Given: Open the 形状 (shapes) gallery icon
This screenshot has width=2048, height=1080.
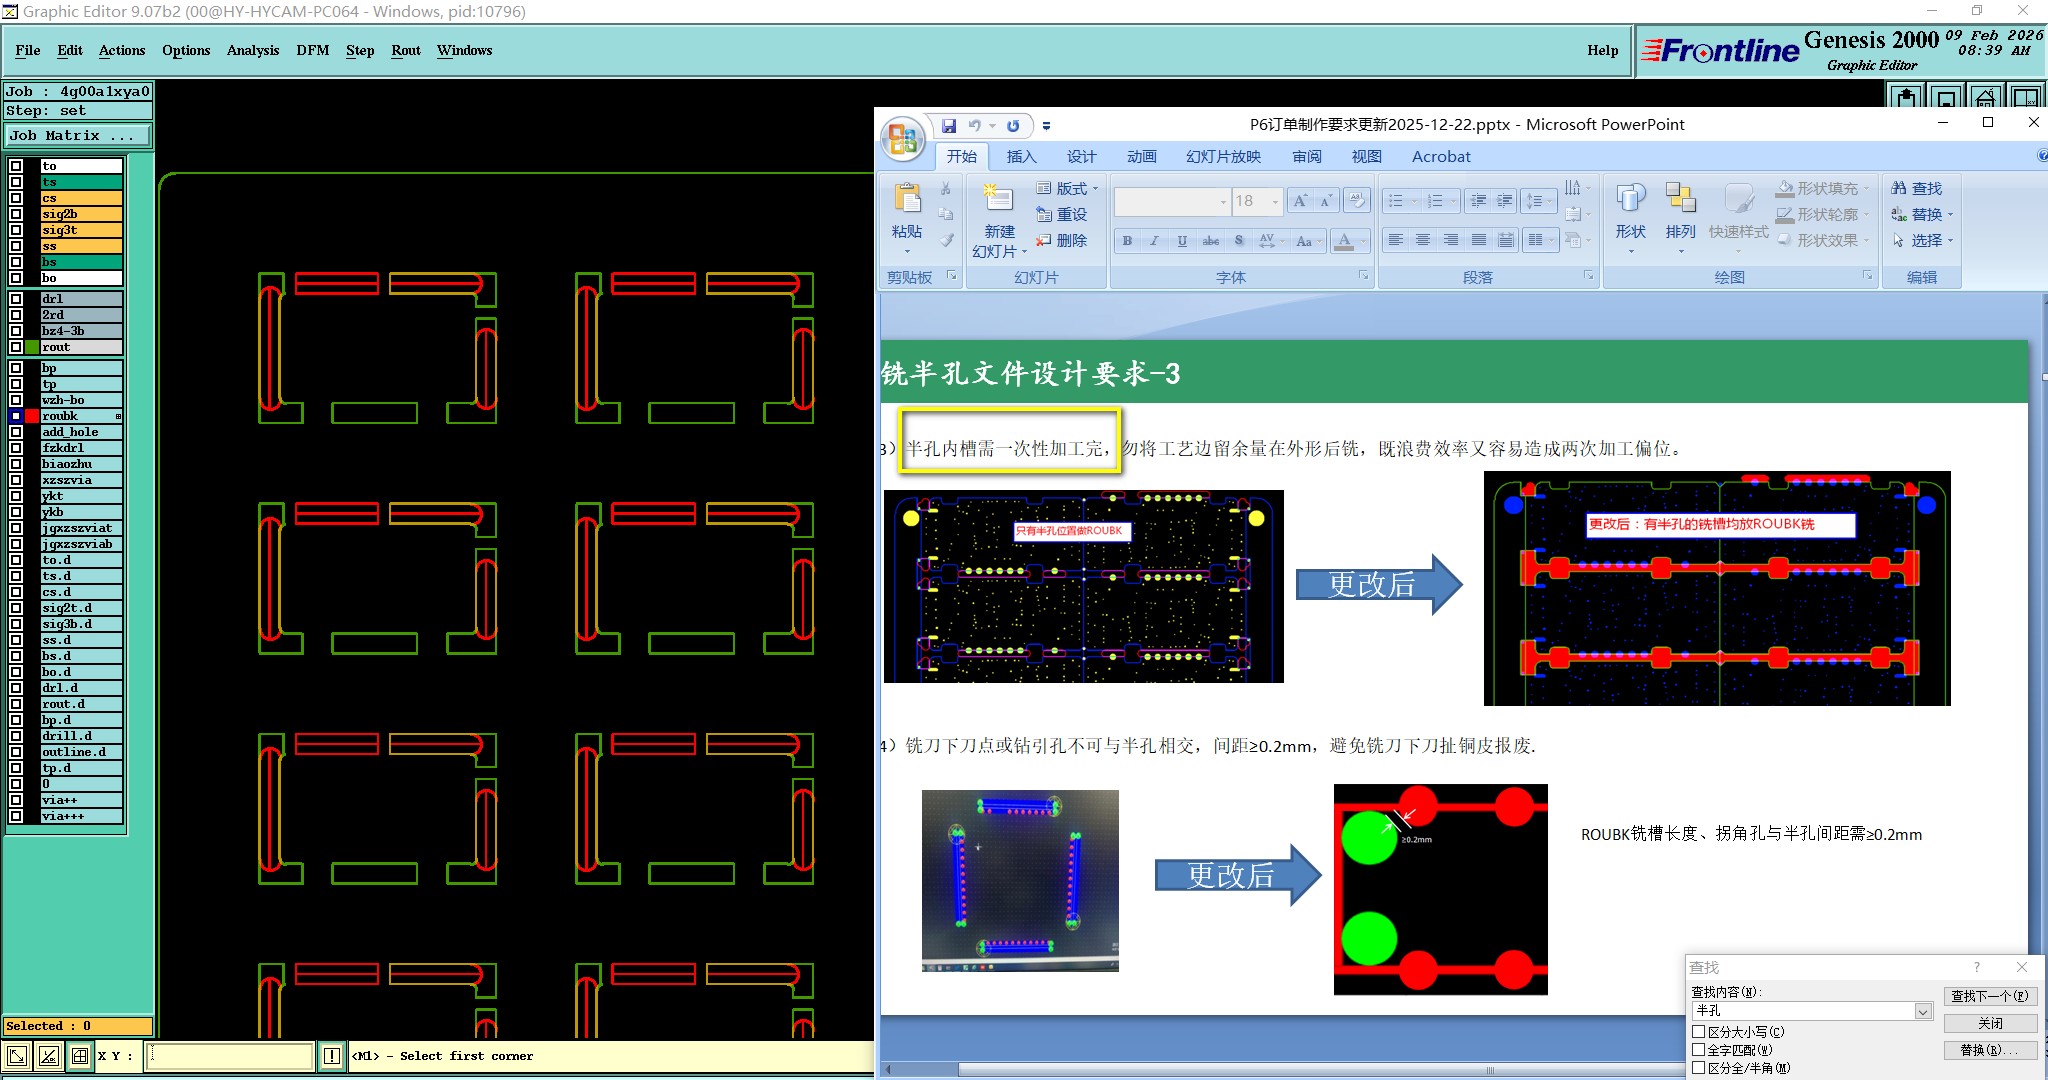Looking at the screenshot, I should [x=1630, y=199].
